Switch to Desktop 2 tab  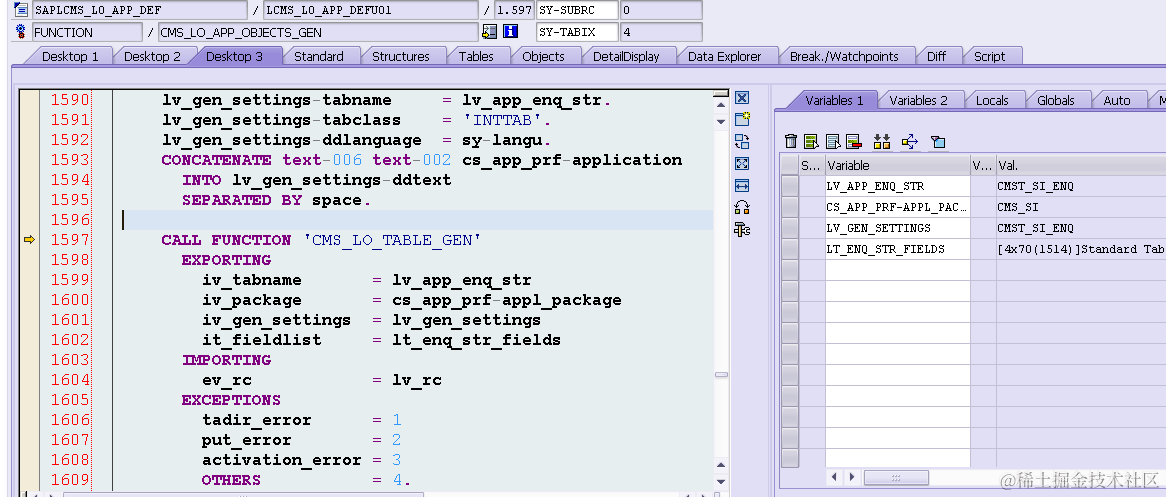pyautogui.click(x=152, y=57)
